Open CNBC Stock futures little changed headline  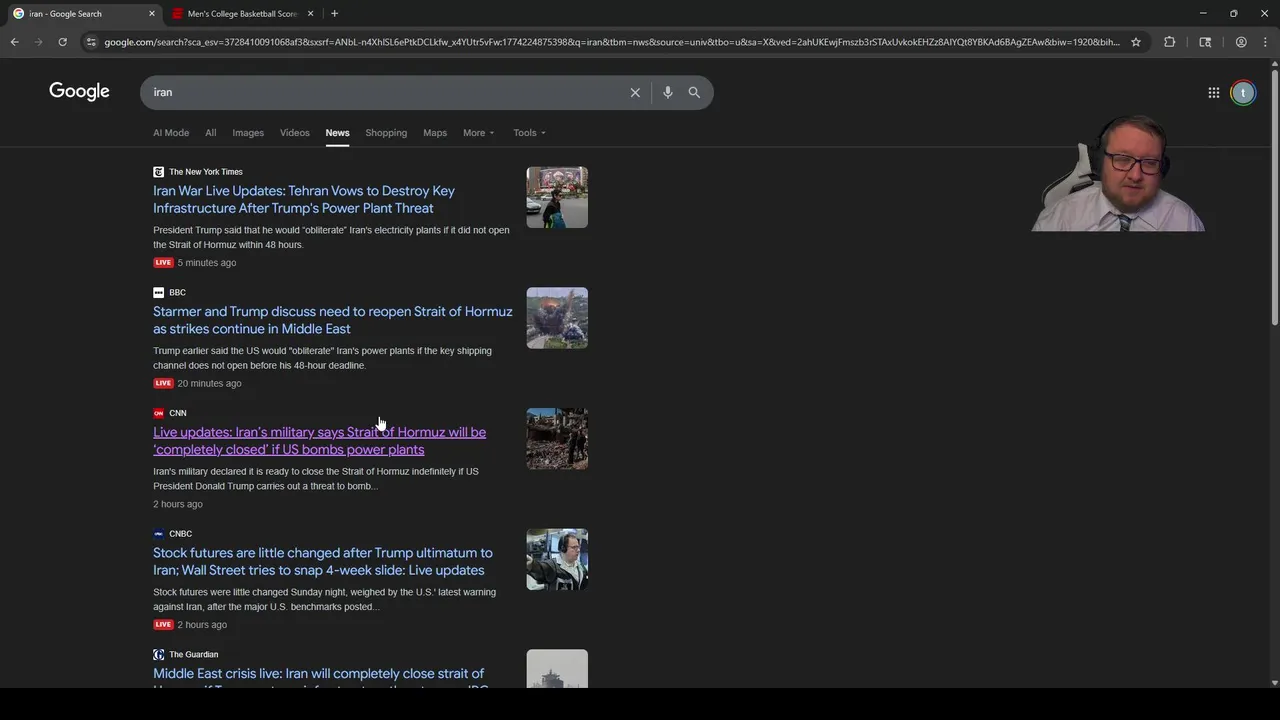(322, 561)
